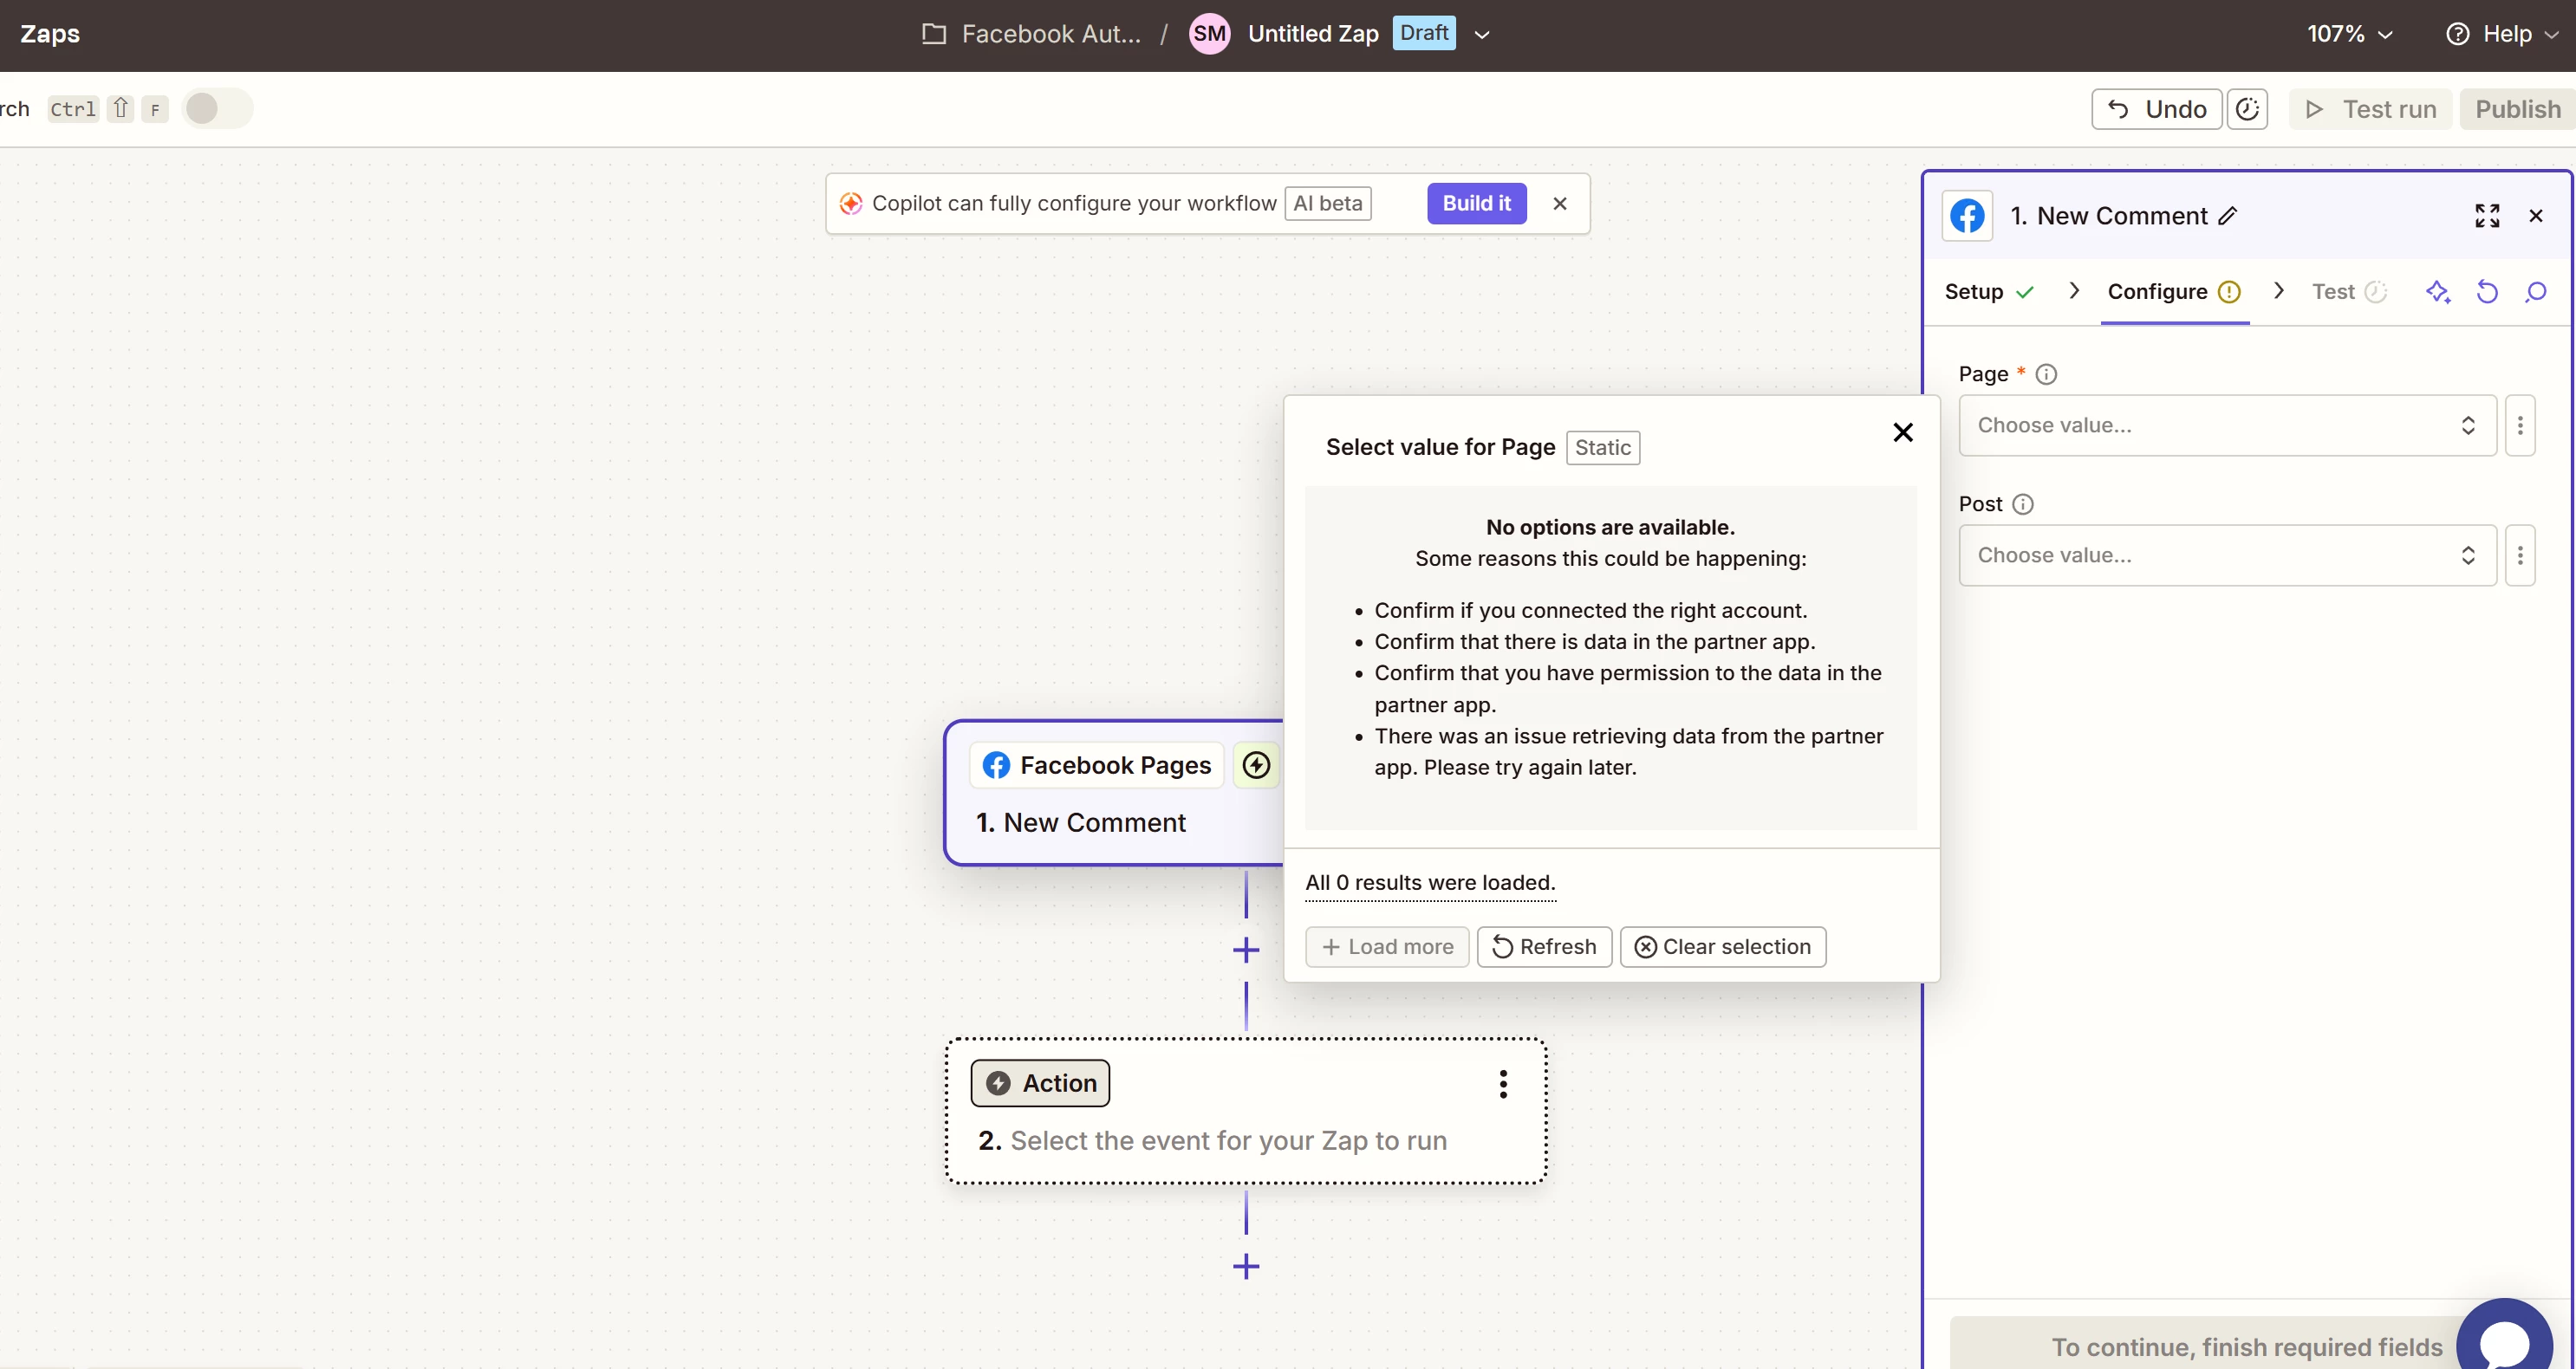Click Clear selection button
Screen dimensions: 2576x1369
click(x=1722, y=947)
